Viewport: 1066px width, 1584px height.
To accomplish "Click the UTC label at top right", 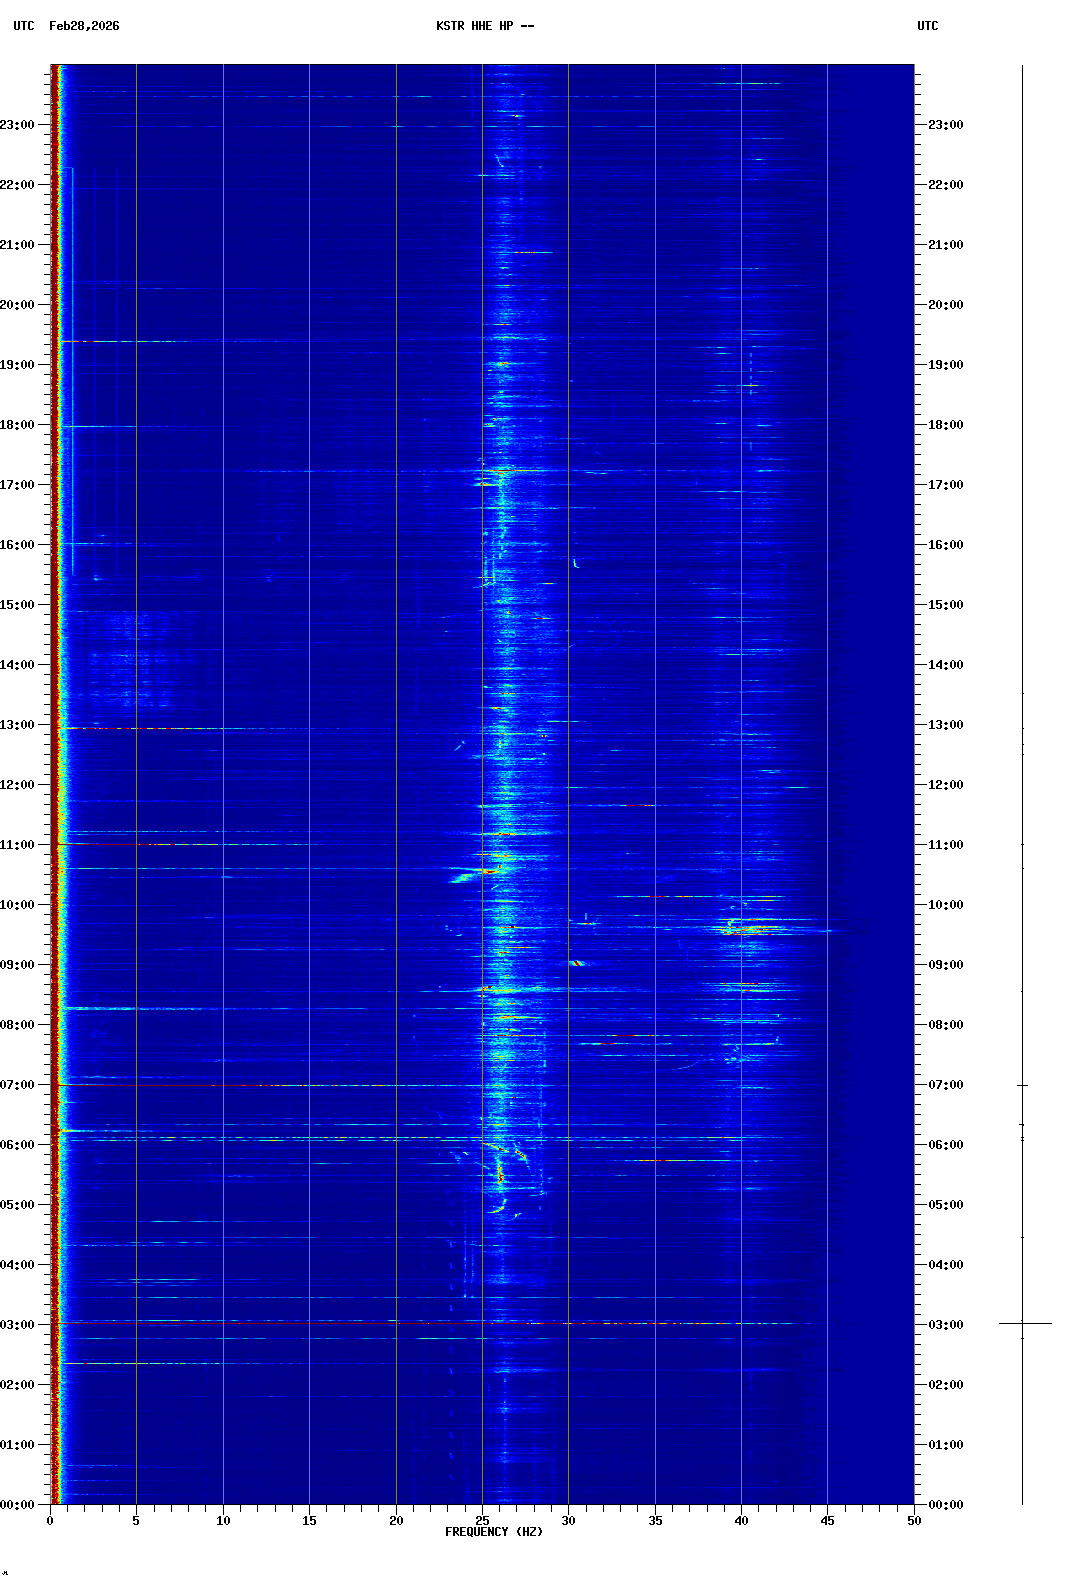I will pos(927,26).
